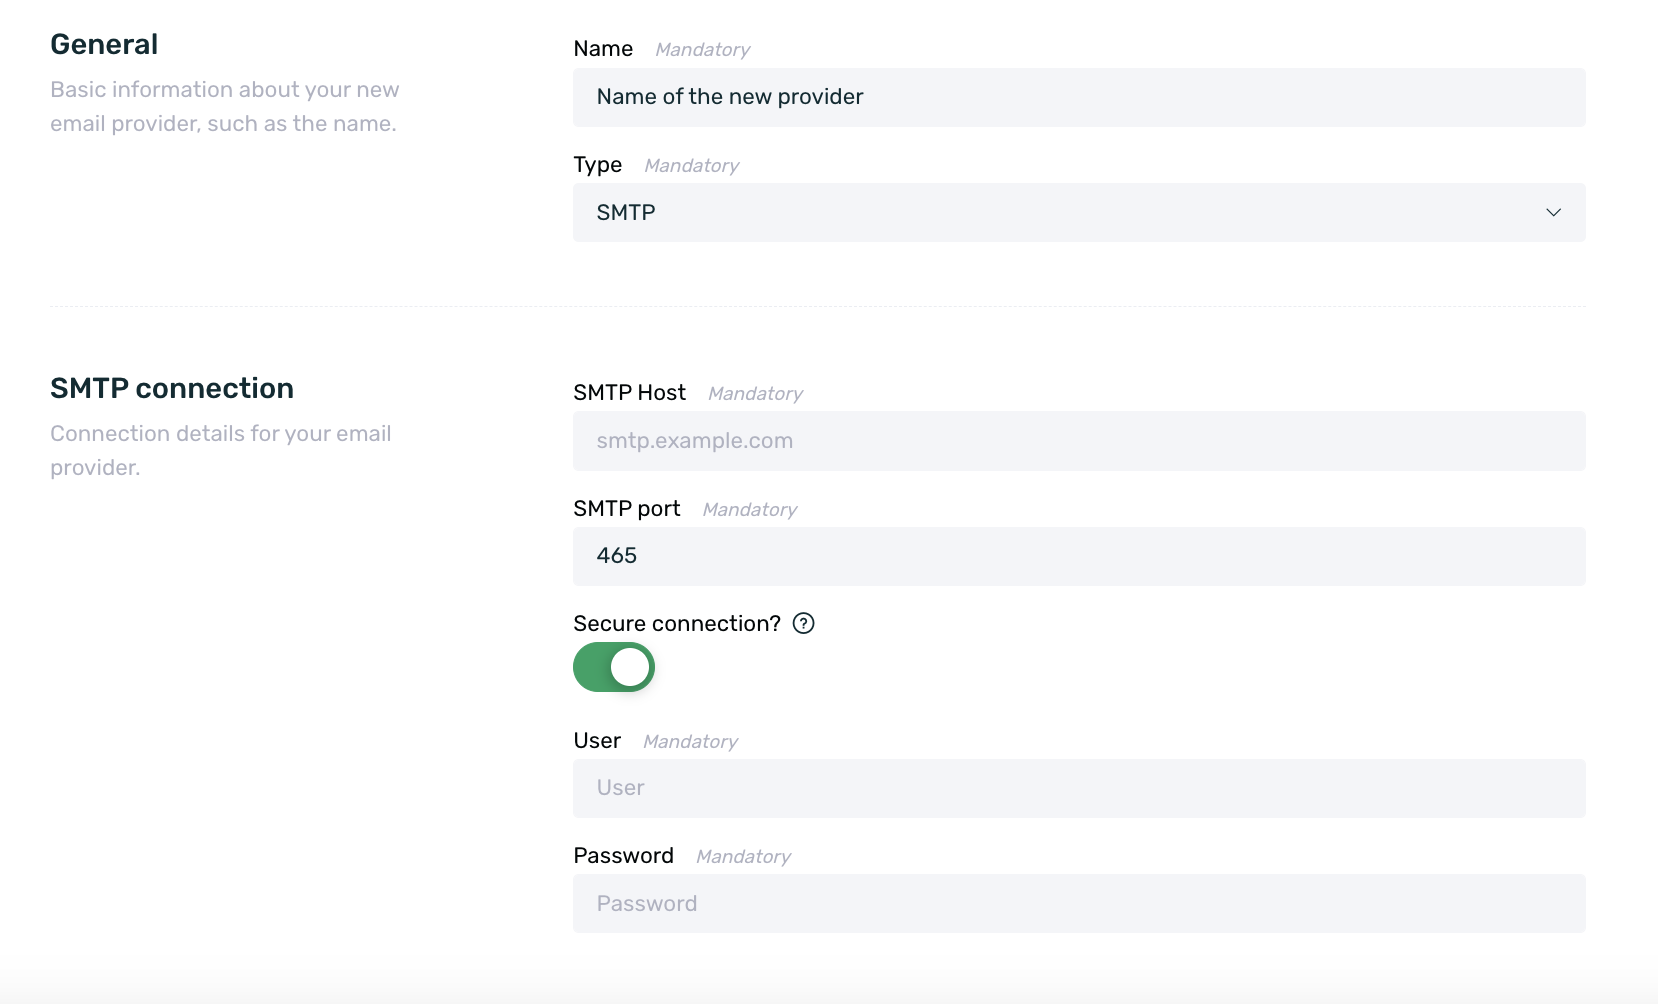1658x1004 pixels.
Task: Open the Secure connection help icon
Action: [803, 623]
